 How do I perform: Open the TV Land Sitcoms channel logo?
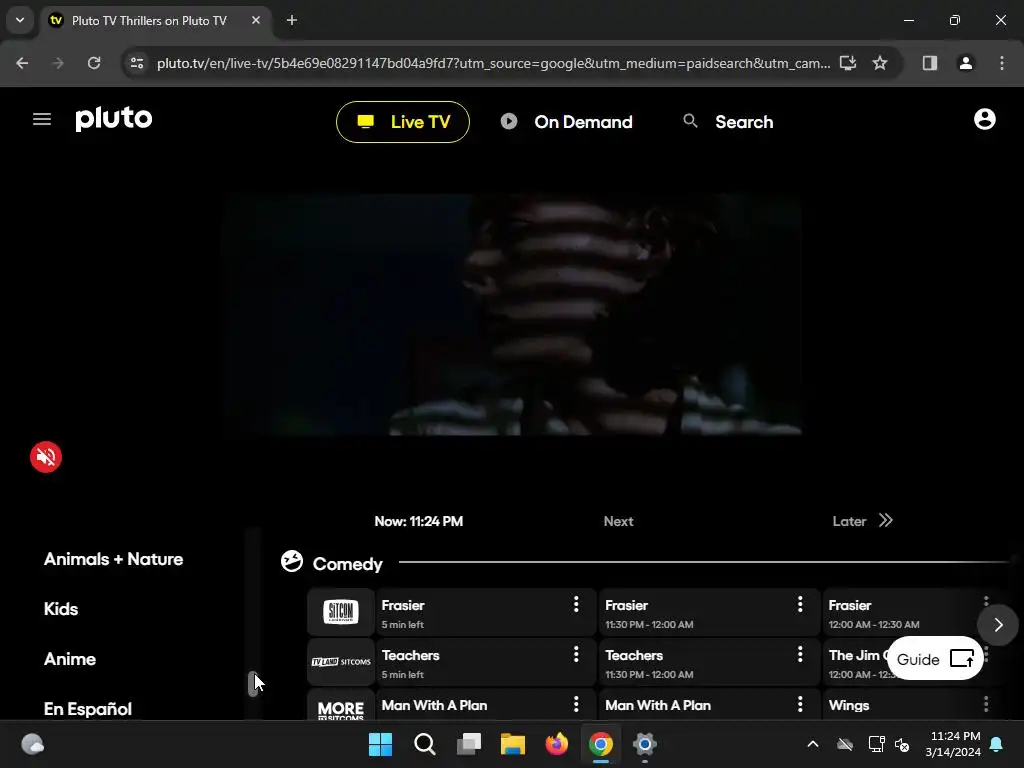coord(341,662)
